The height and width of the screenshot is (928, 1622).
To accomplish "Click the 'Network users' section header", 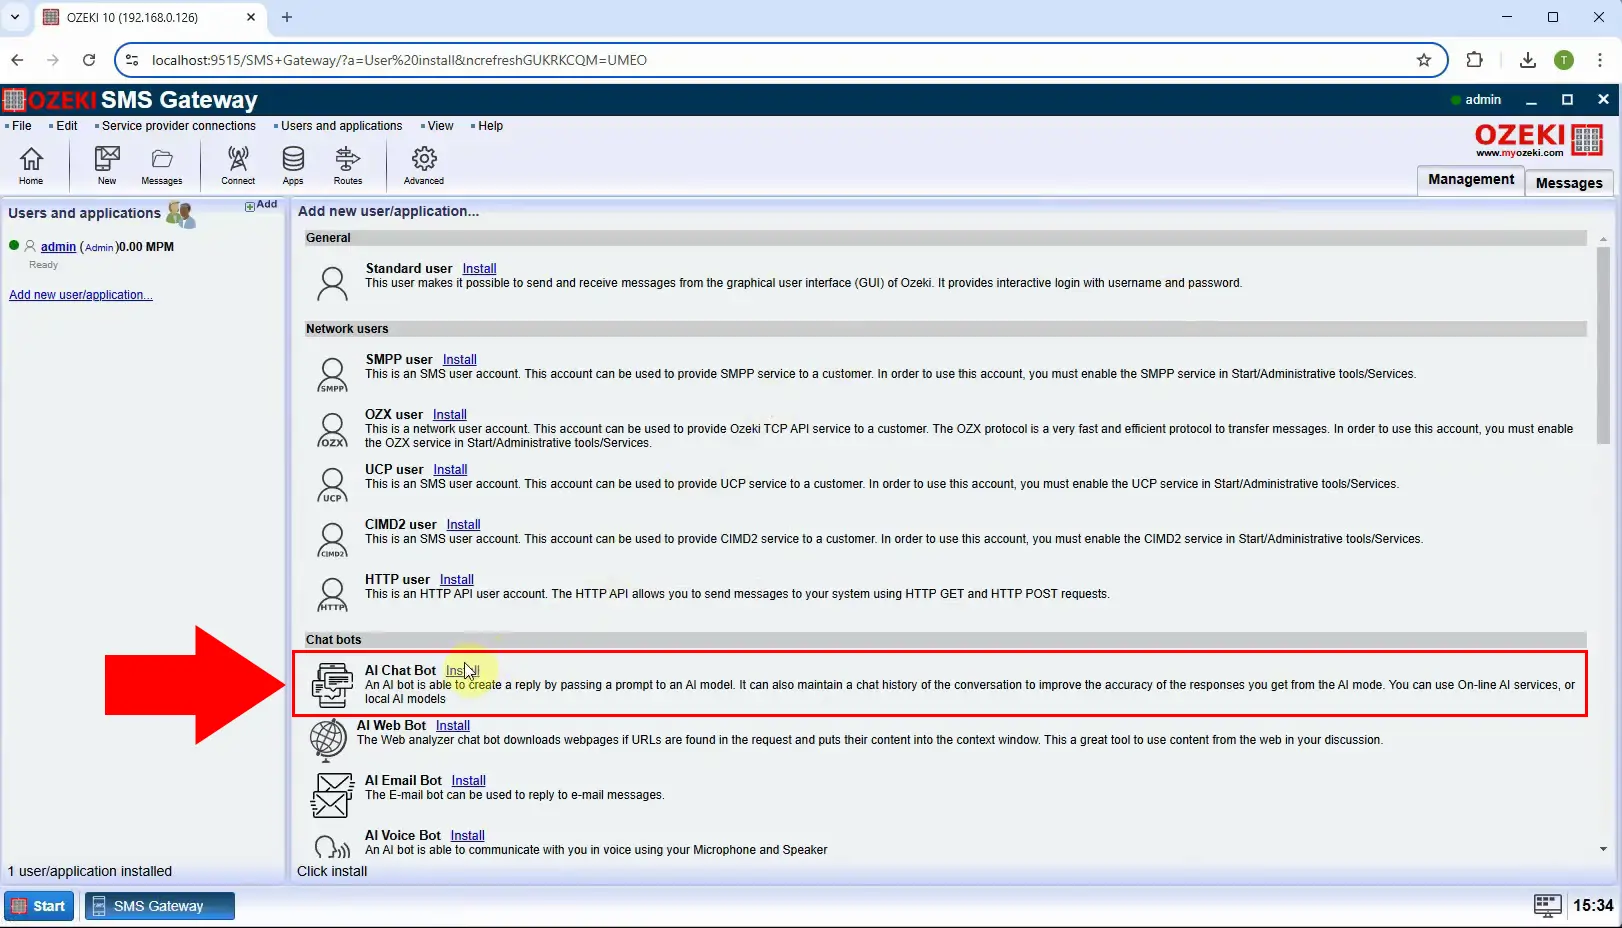I will [x=945, y=329].
